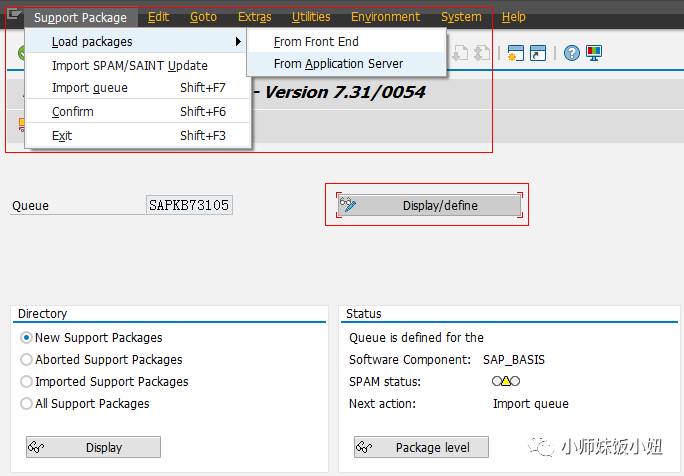Choose Confirm in Support Package menu
684x476 pixels.
138,112
